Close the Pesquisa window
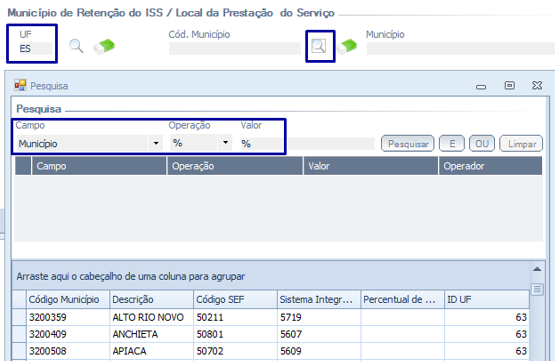Image resolution: width=555 pixels, height=361 pixels. click(x=537, y=85)
